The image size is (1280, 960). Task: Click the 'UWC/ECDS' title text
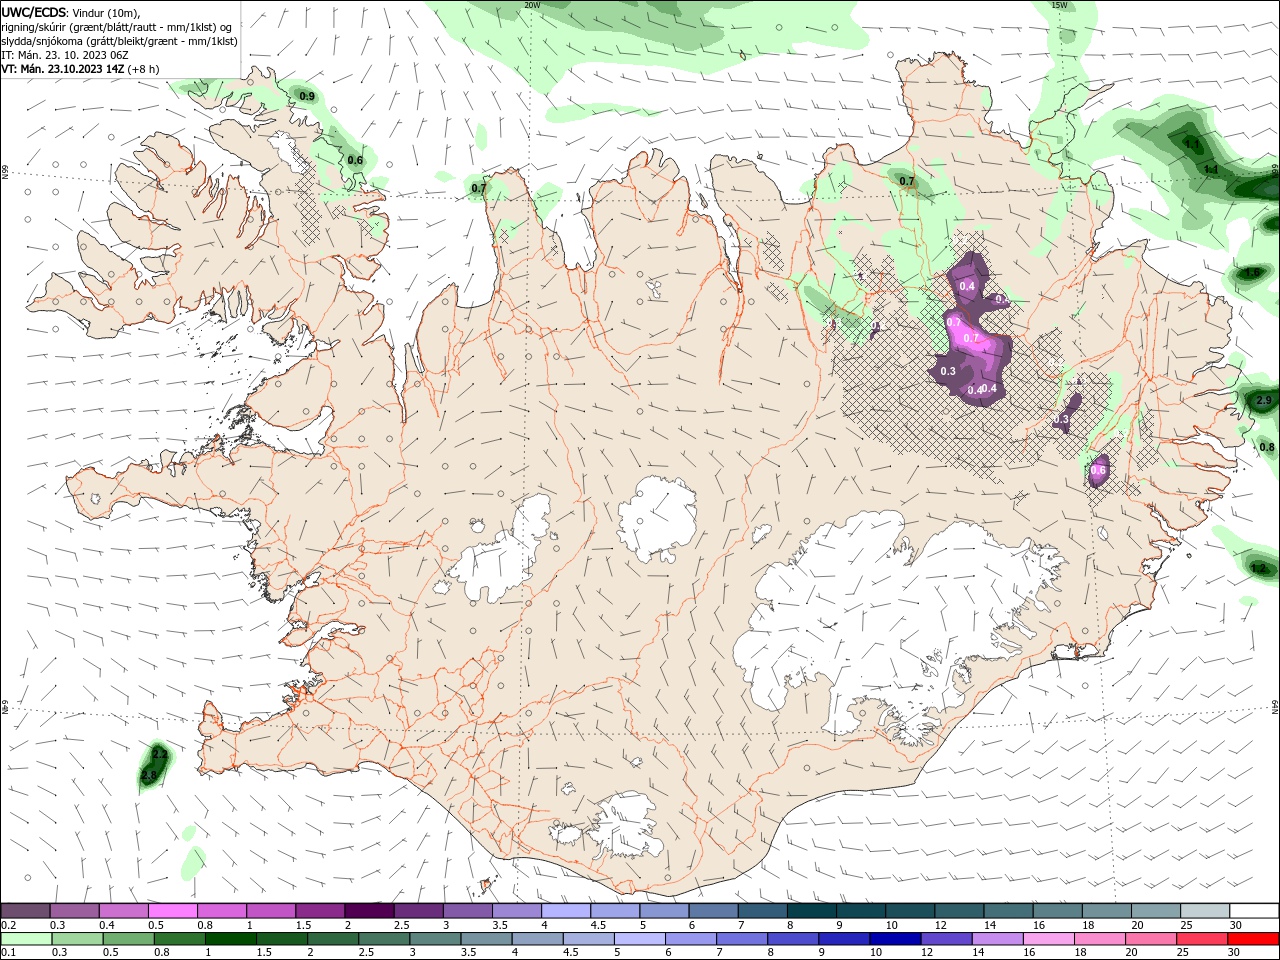(x=34, y=12)
